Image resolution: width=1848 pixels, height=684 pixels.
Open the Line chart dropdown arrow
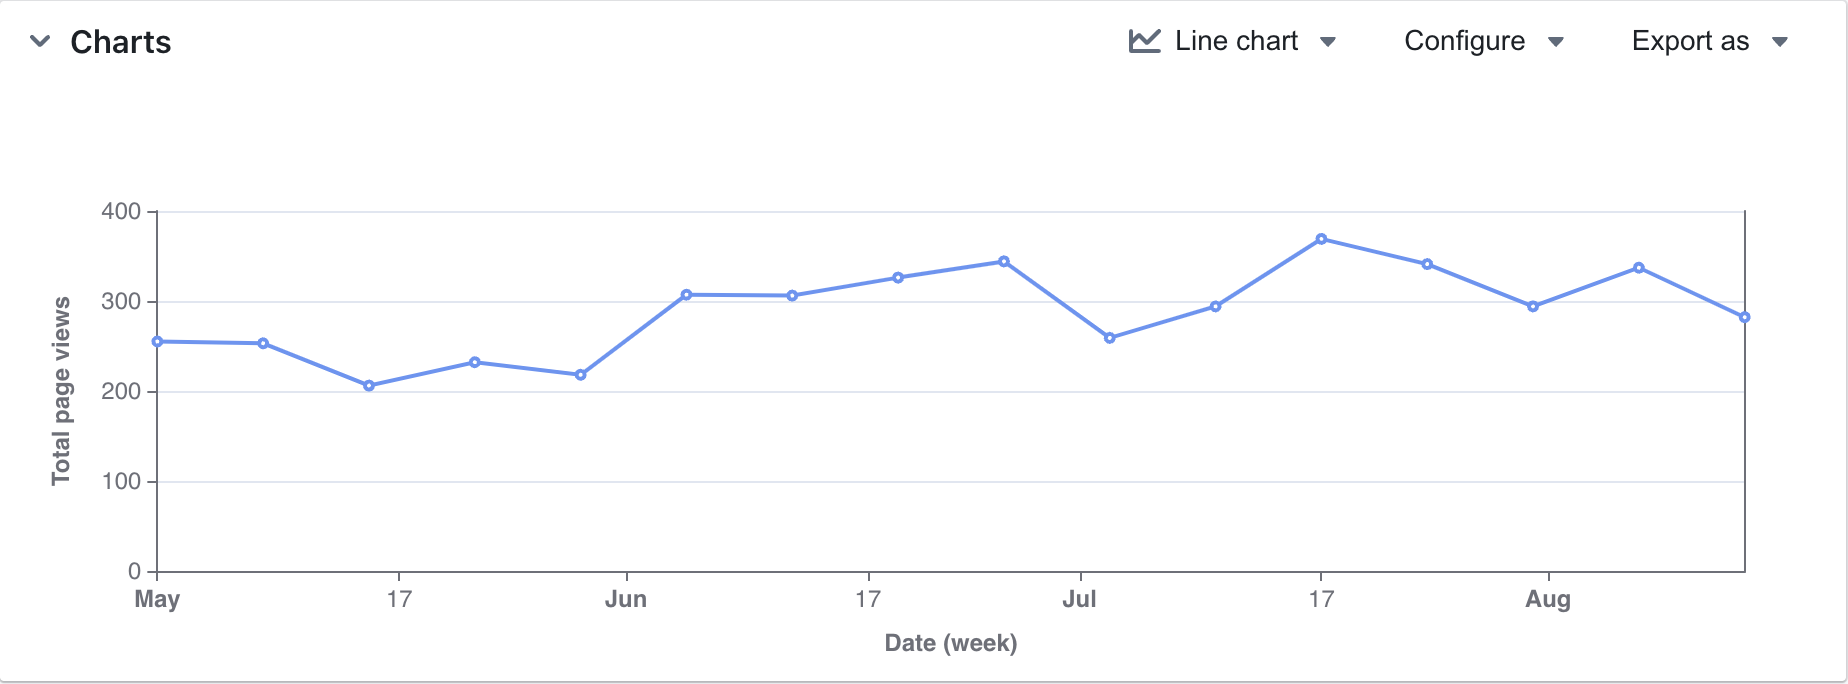1328,42
